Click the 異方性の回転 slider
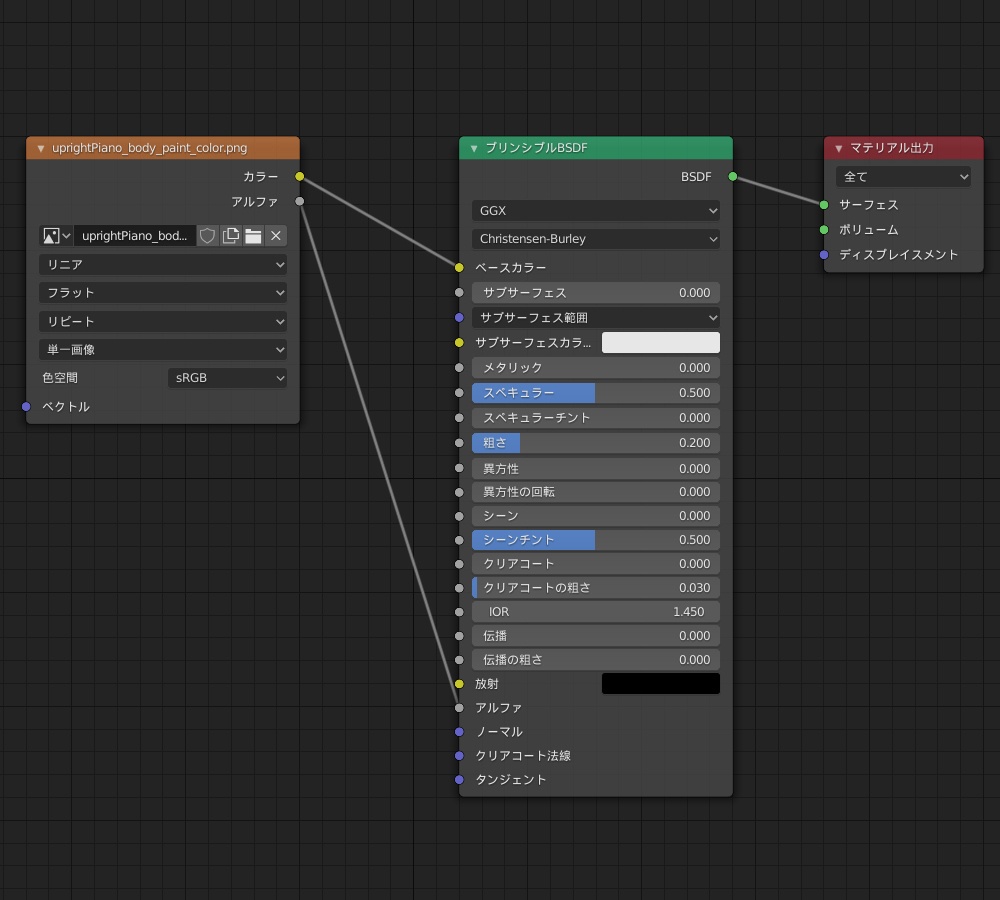 coord(596,492)
